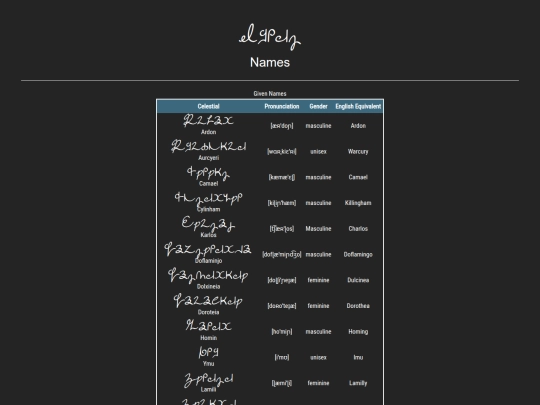Screen dimensions: 540x405
Task: Click the pronunciation cell in the Karlos row
Action: [x=282, y=229]
